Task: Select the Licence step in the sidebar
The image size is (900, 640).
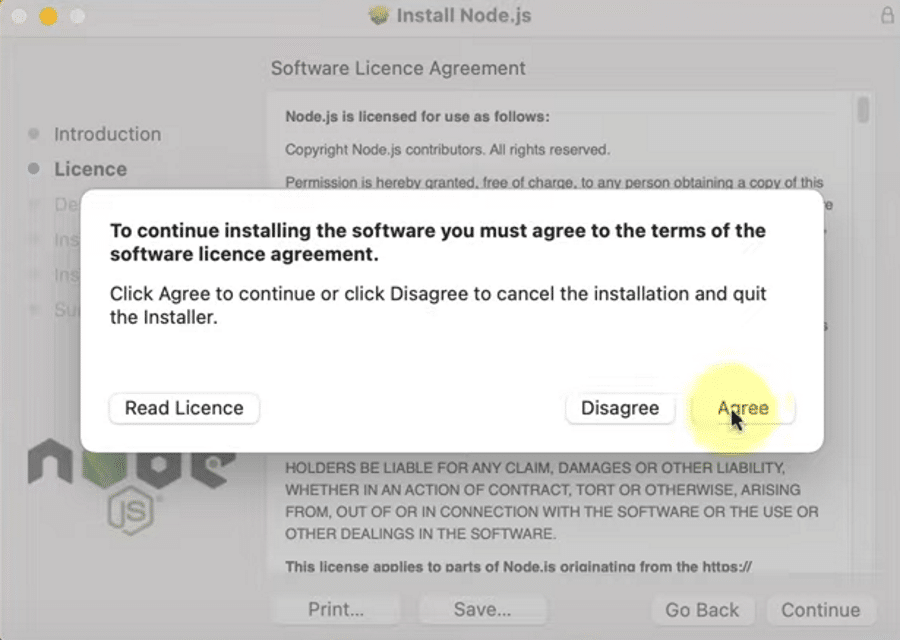Action: [90, 170]
